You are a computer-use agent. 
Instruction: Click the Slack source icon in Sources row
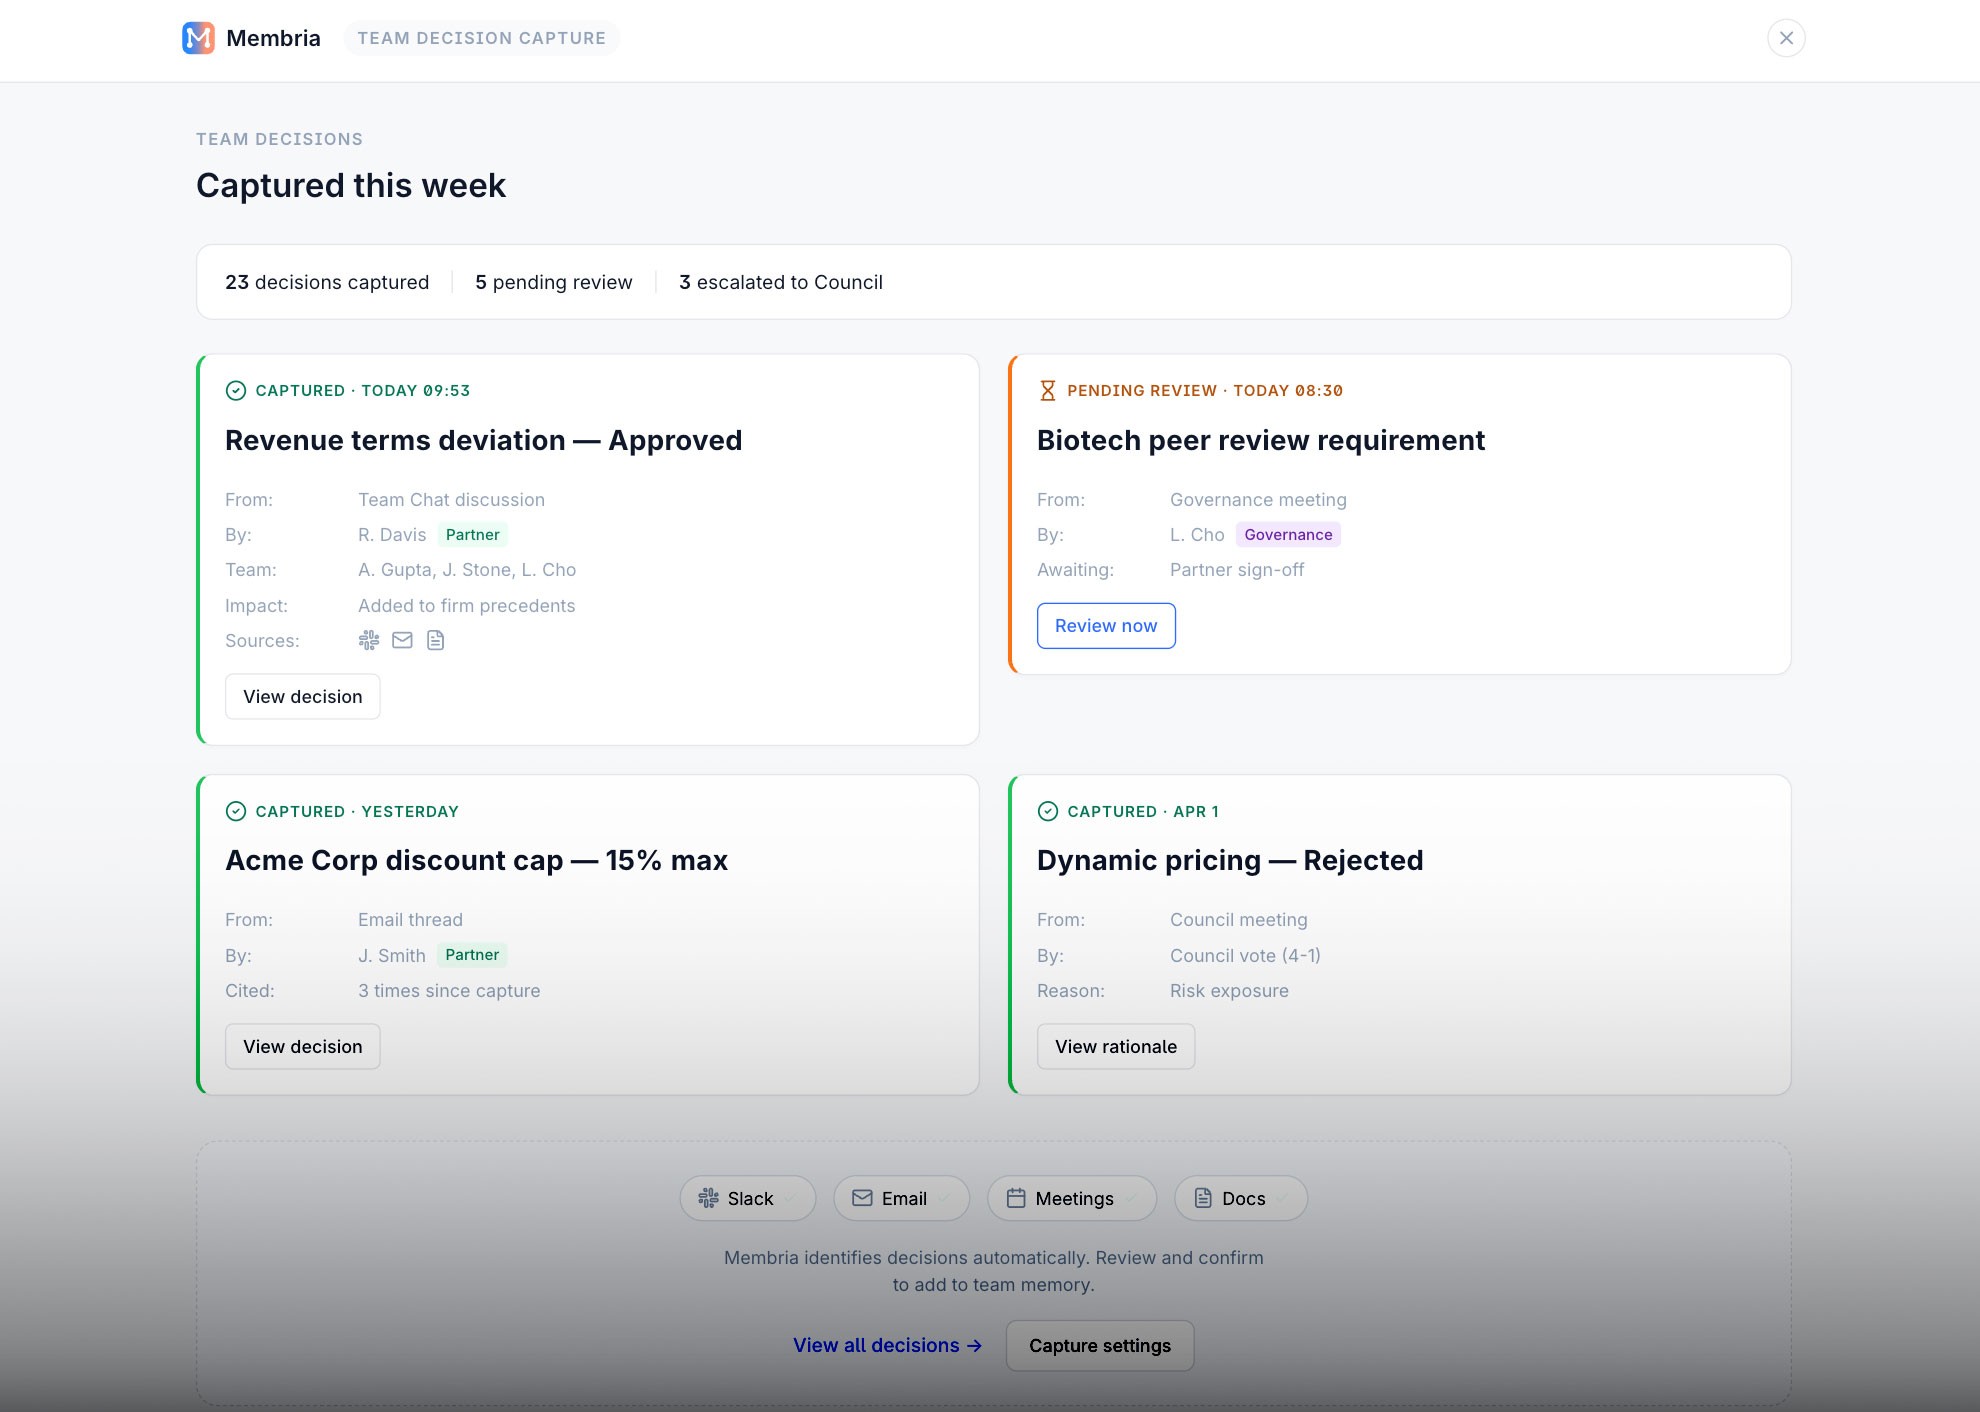coord(369,640)
